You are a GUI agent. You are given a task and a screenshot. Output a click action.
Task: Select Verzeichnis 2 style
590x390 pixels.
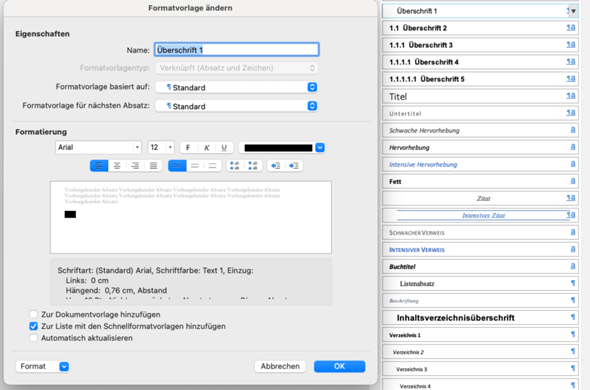[x=480, y=352]
